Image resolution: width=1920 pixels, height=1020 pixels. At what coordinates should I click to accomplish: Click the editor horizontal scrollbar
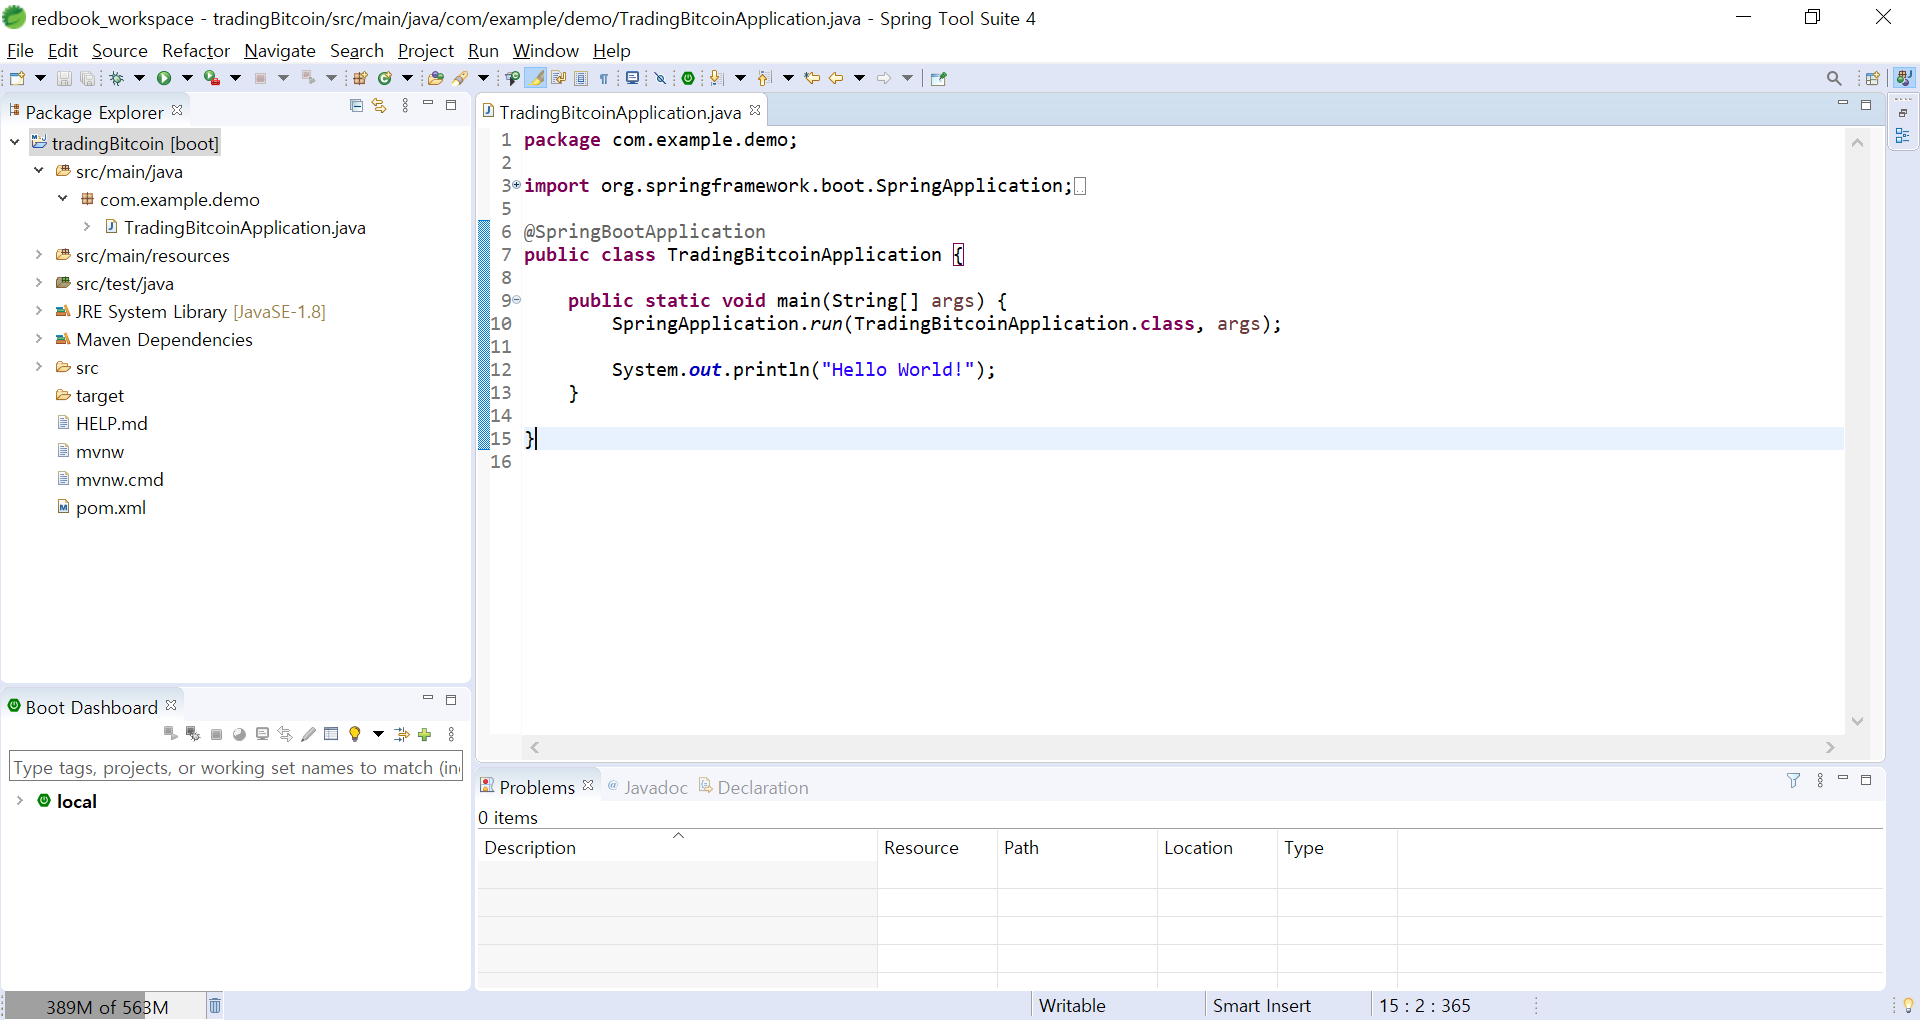click(x=1182, y=747)
